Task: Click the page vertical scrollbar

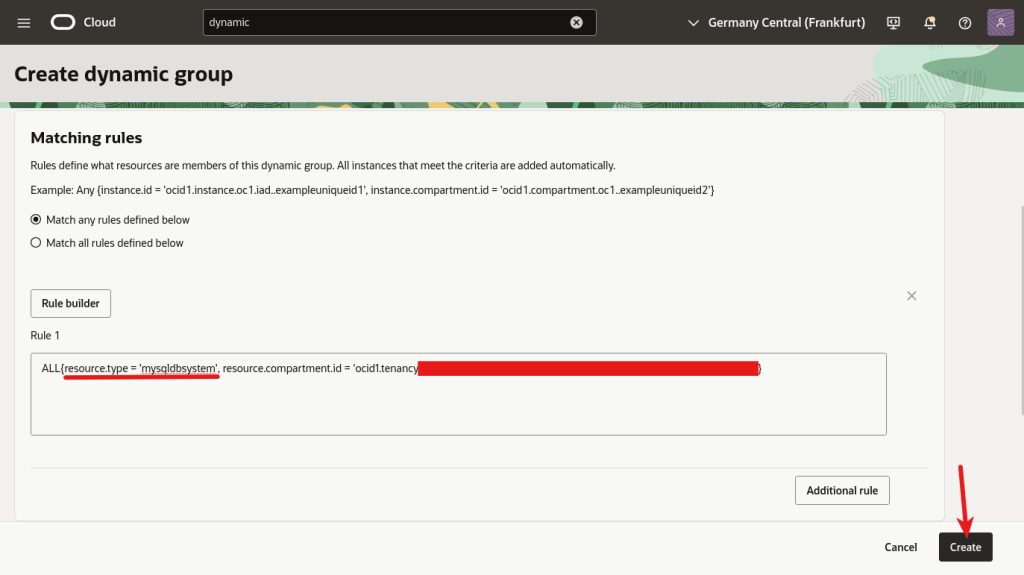Action: [1019, 300]
